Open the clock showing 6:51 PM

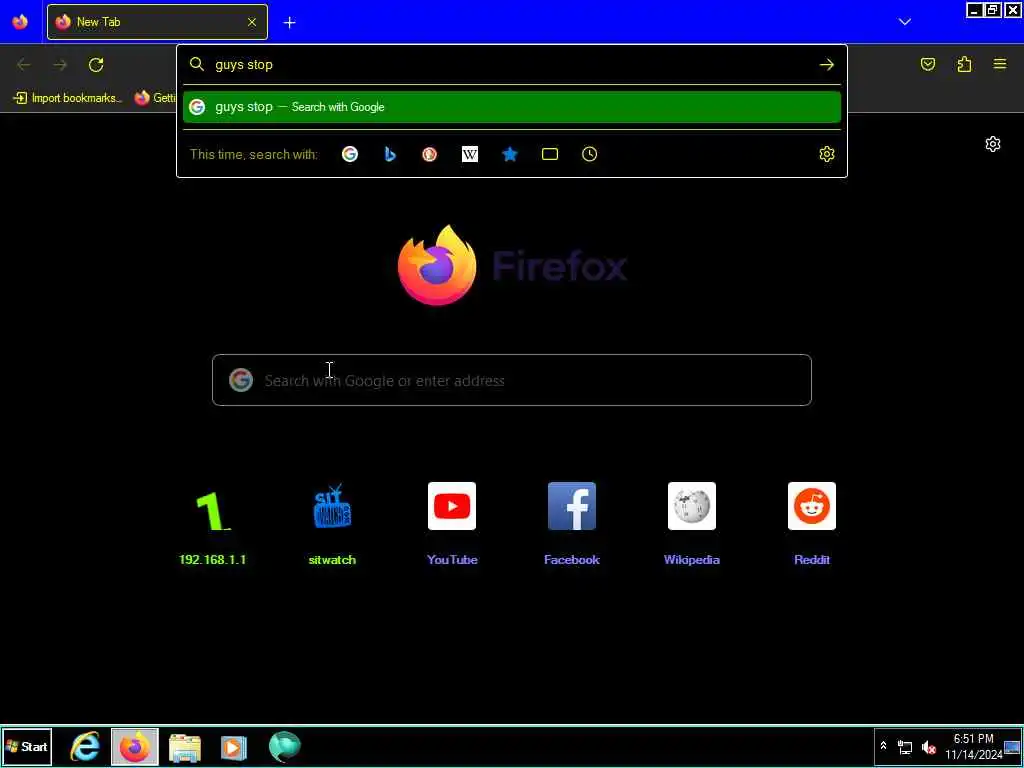point(973,746)
